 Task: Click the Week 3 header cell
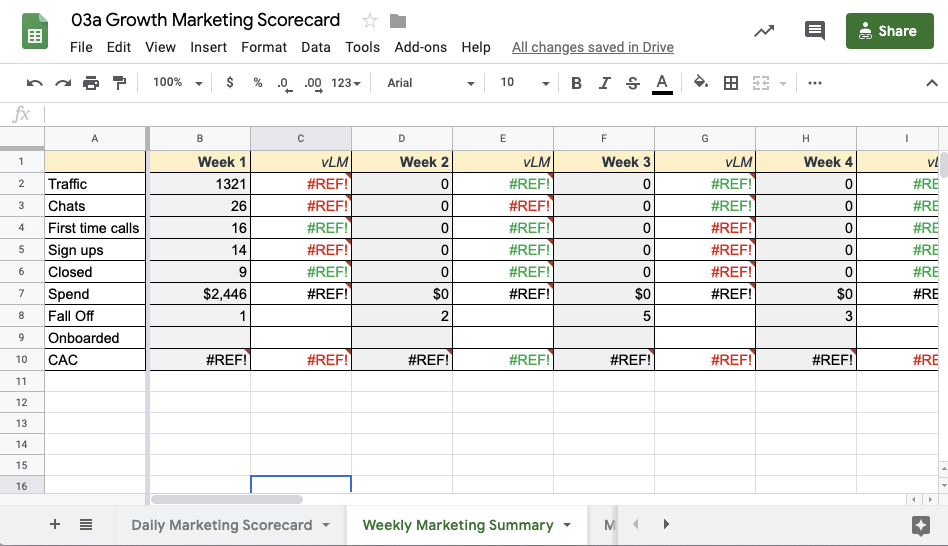click(x=604, y=162)
